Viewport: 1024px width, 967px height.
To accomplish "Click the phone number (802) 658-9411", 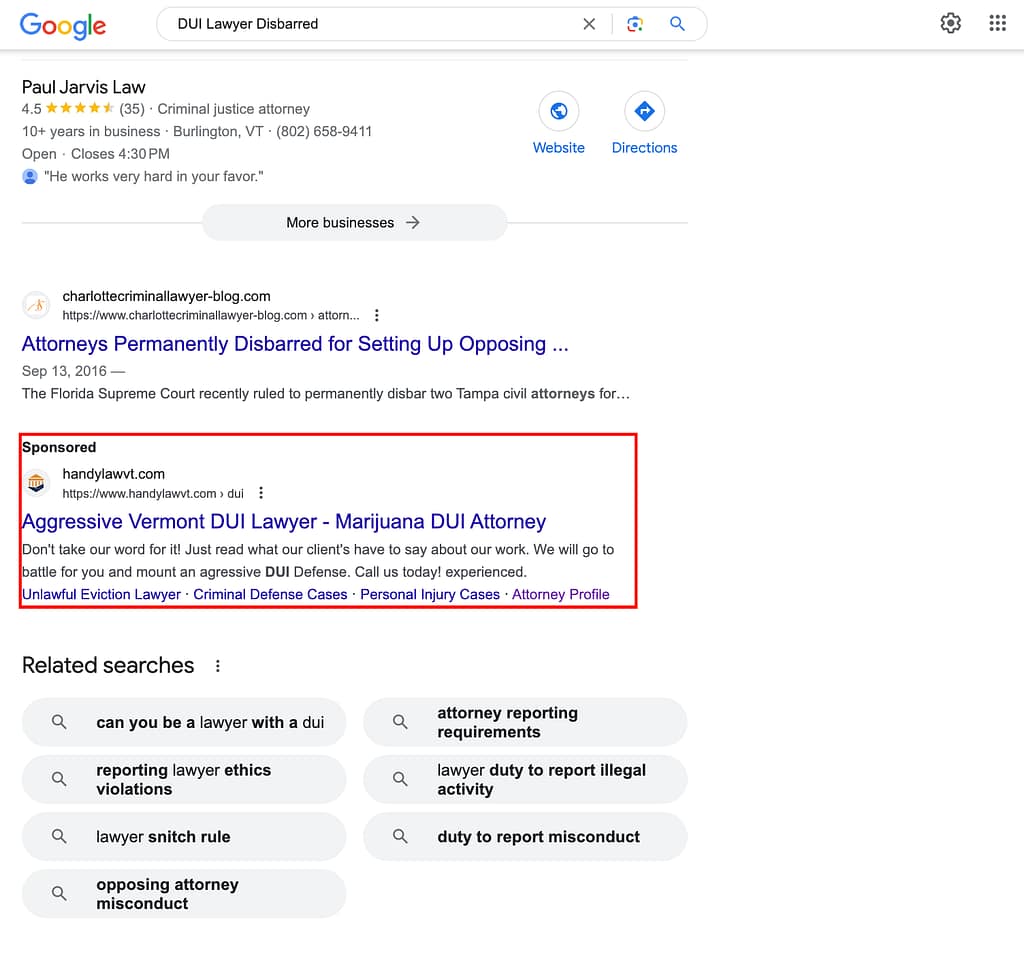I will (324, 131).
